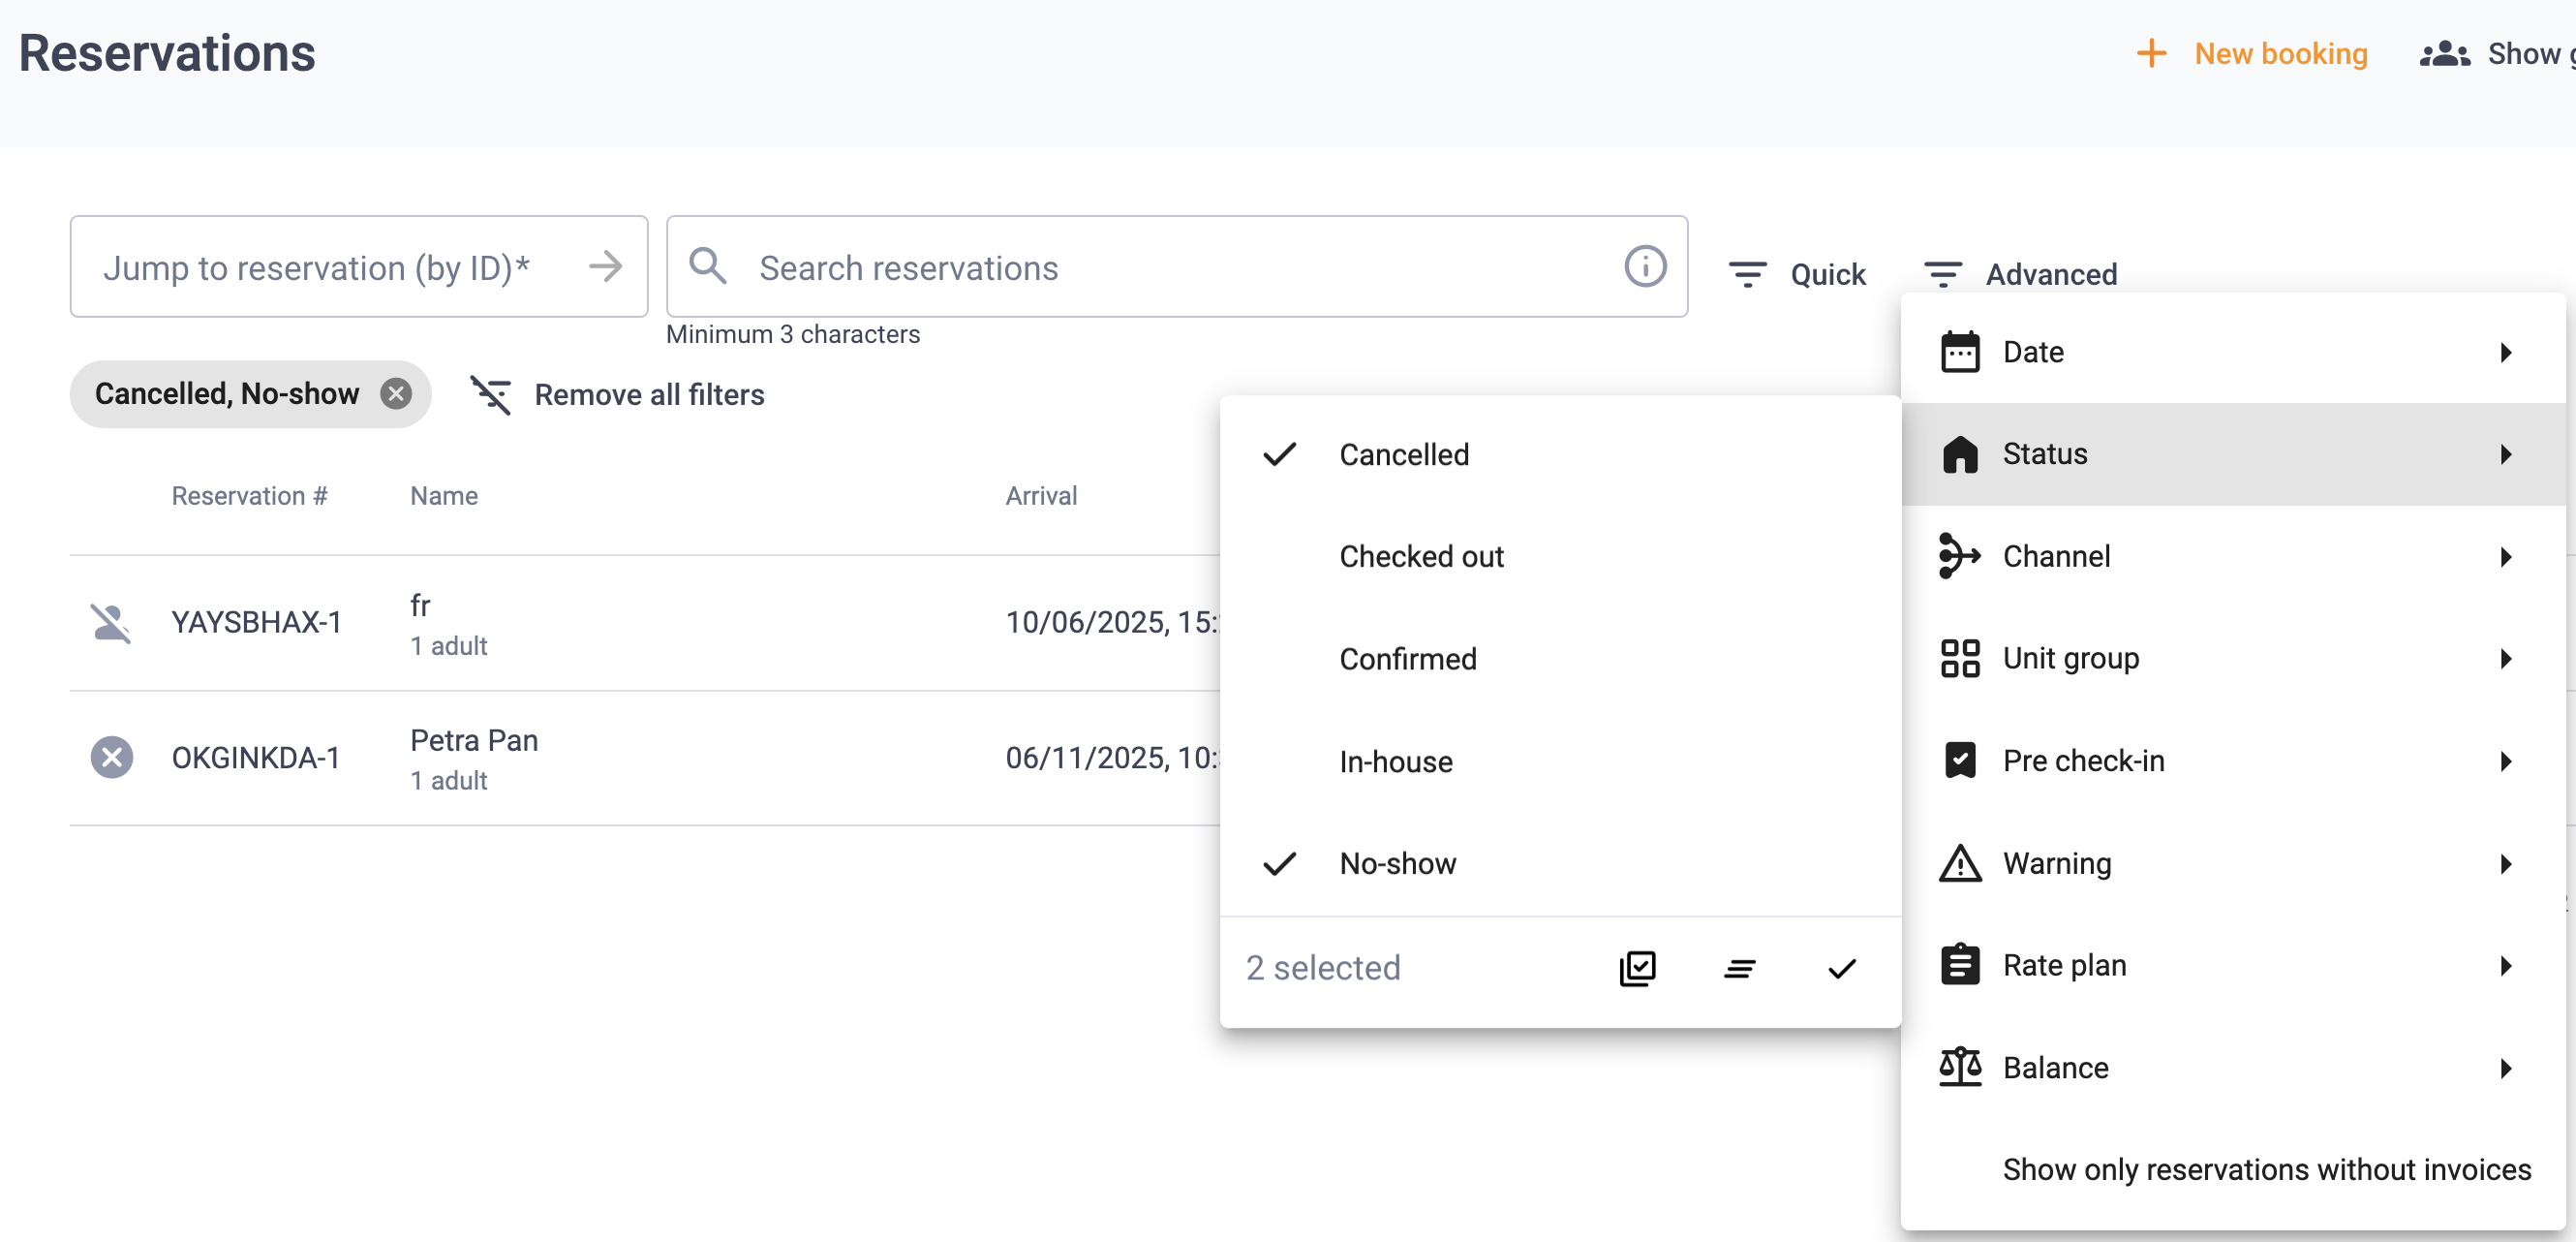Click guest name Petra Pan
The image size is (2576, 1242).
(474, 740)
